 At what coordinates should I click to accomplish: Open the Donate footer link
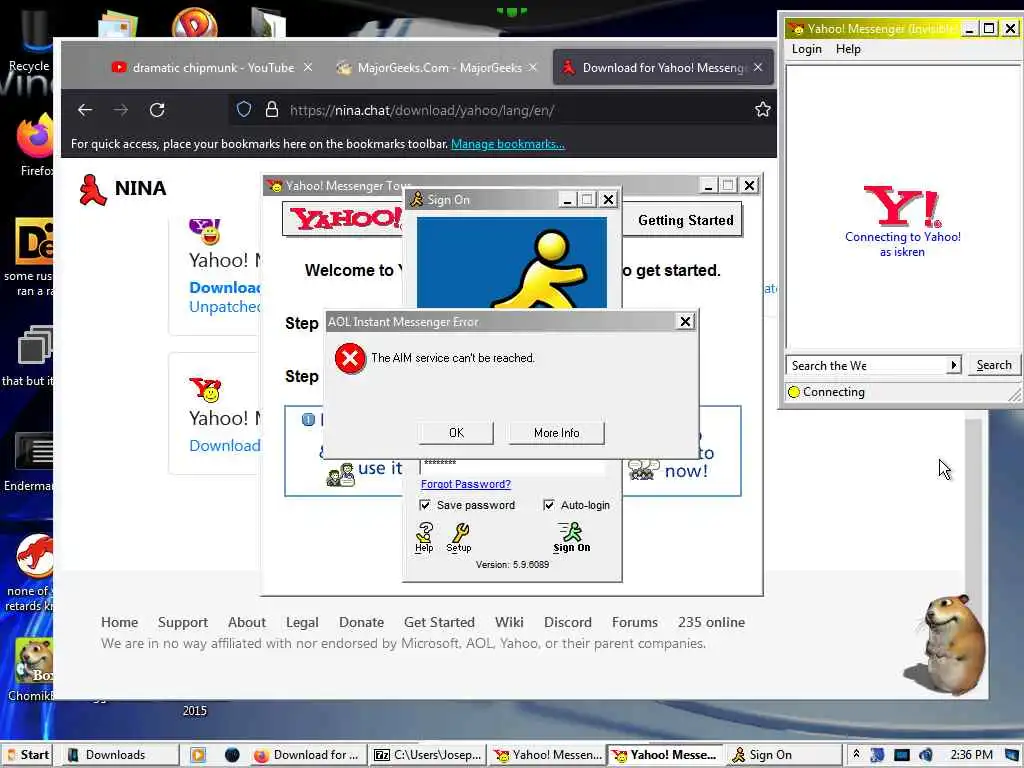(x=361, y=622)
